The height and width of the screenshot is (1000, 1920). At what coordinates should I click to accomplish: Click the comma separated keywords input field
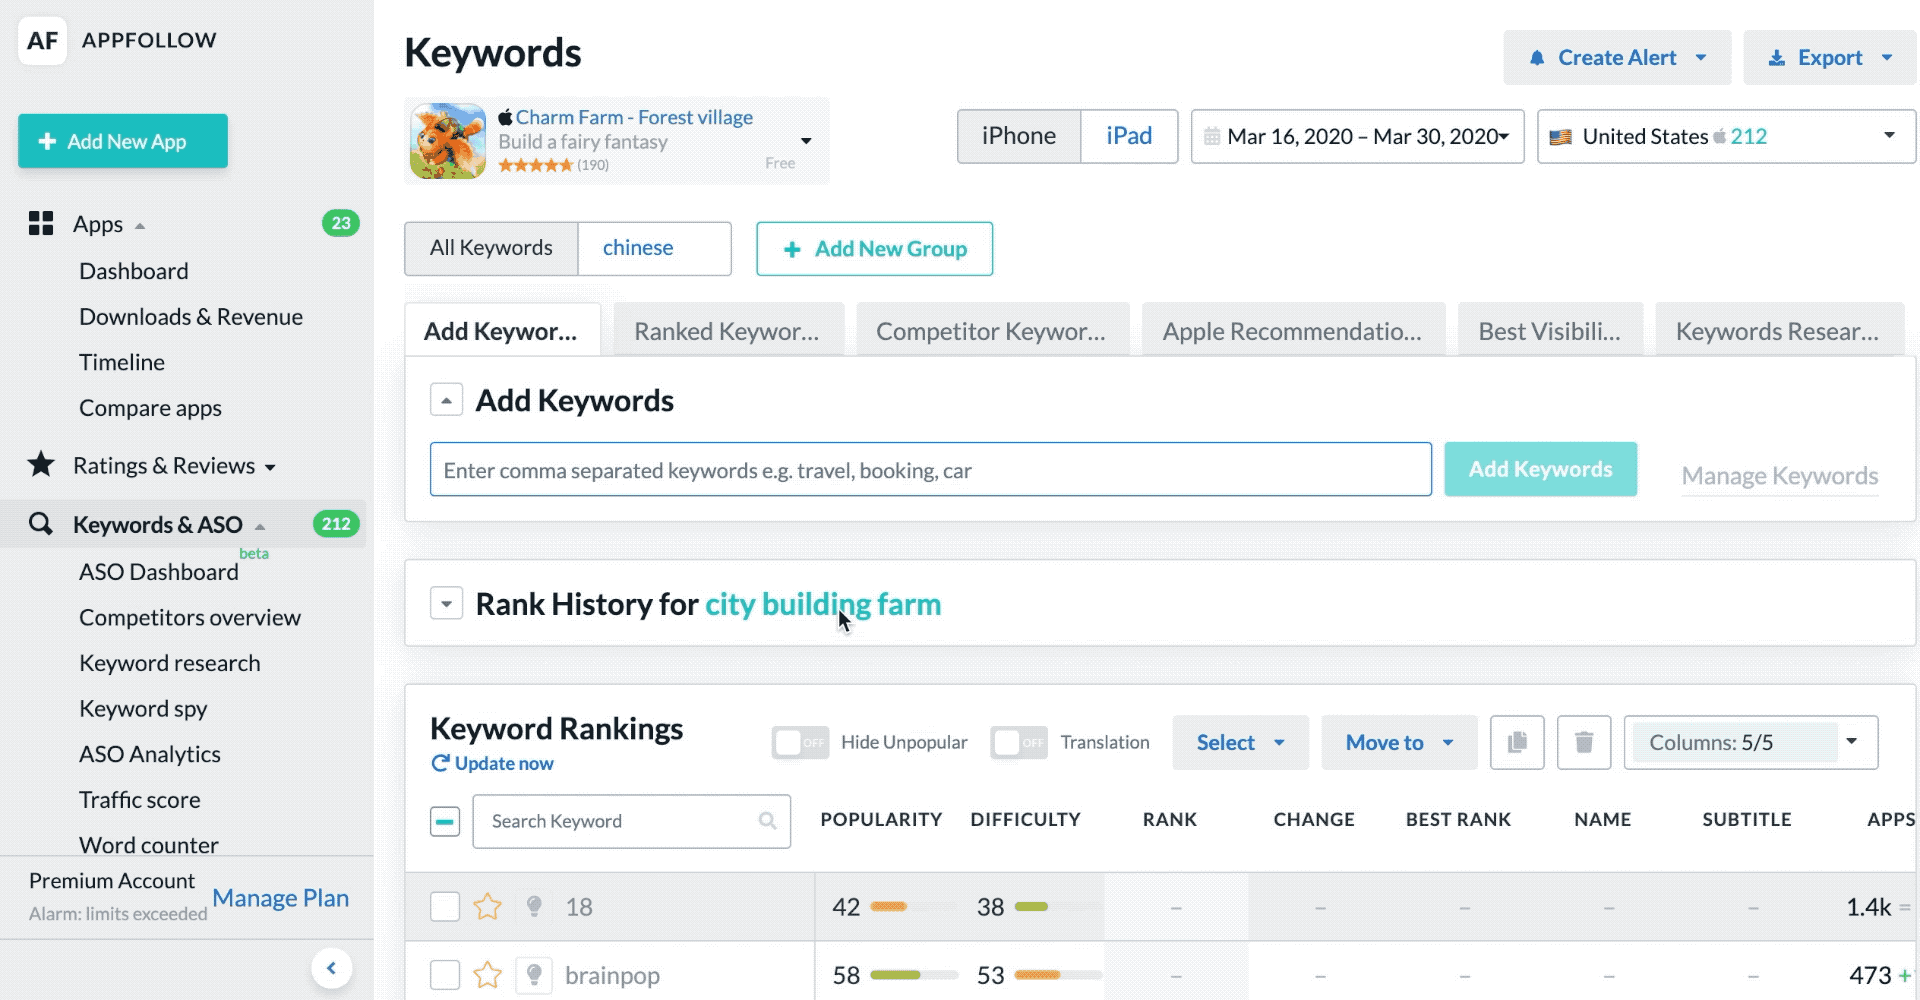[930, 470]
